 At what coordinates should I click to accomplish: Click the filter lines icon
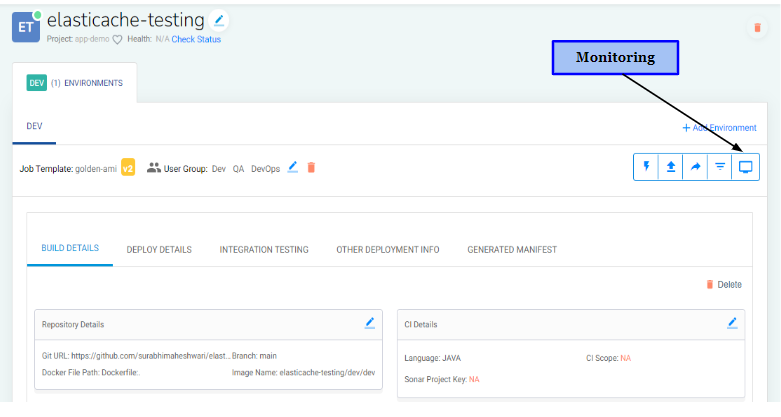720,166
